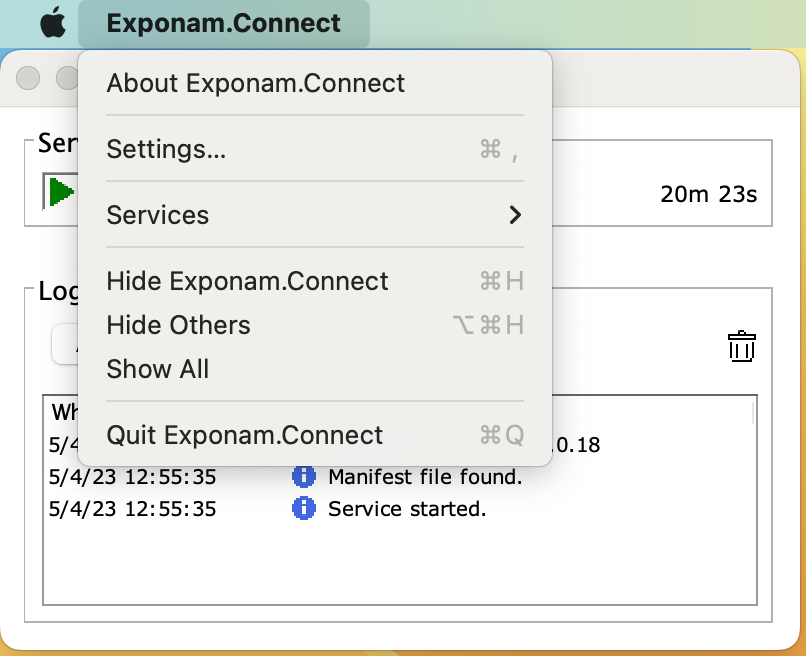The image size is (806, 656).
Task: Click the empty area of the log list
Action: (400, 565)
